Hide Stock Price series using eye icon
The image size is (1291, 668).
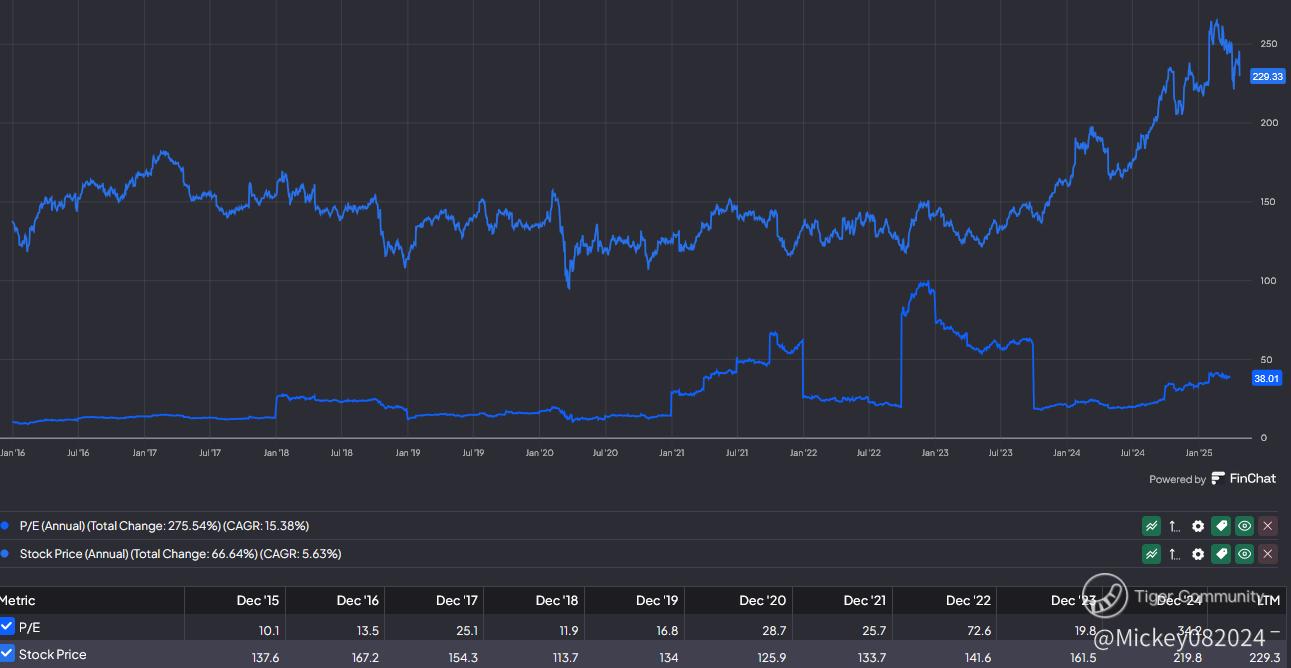[x=1244, y=554]
